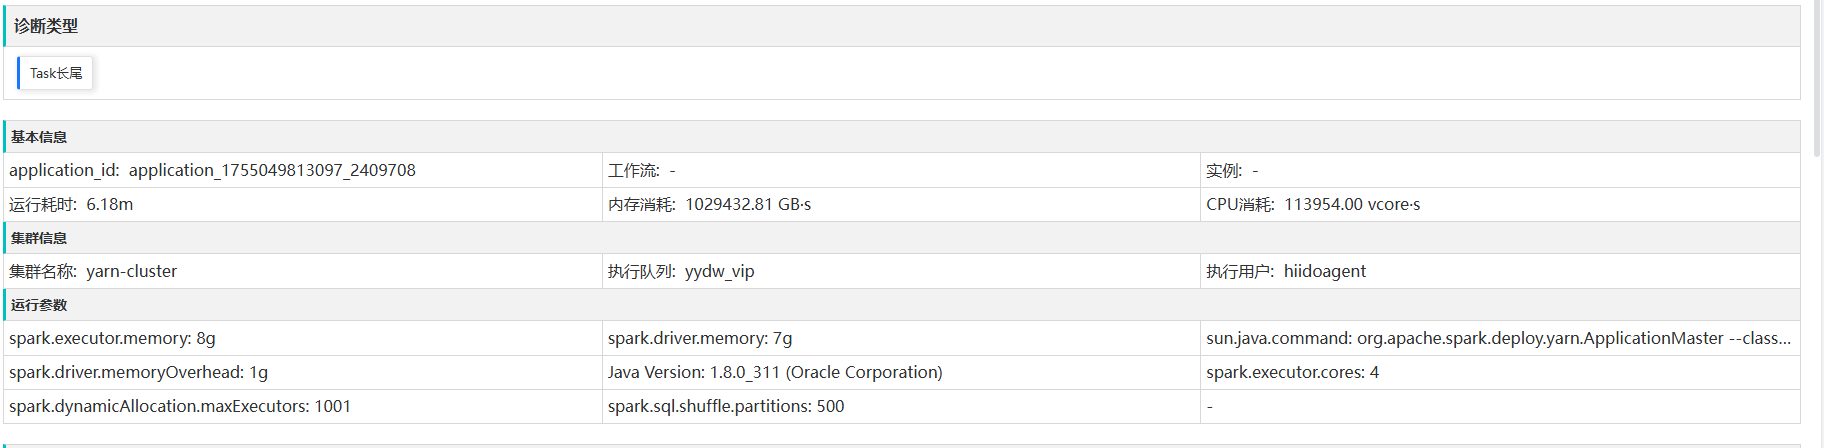Select the 工作流 cell

(642, 171)
